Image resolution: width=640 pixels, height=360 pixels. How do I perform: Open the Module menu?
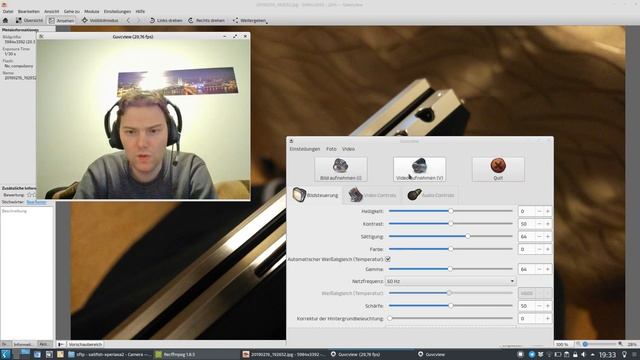(x=91, y=11)
